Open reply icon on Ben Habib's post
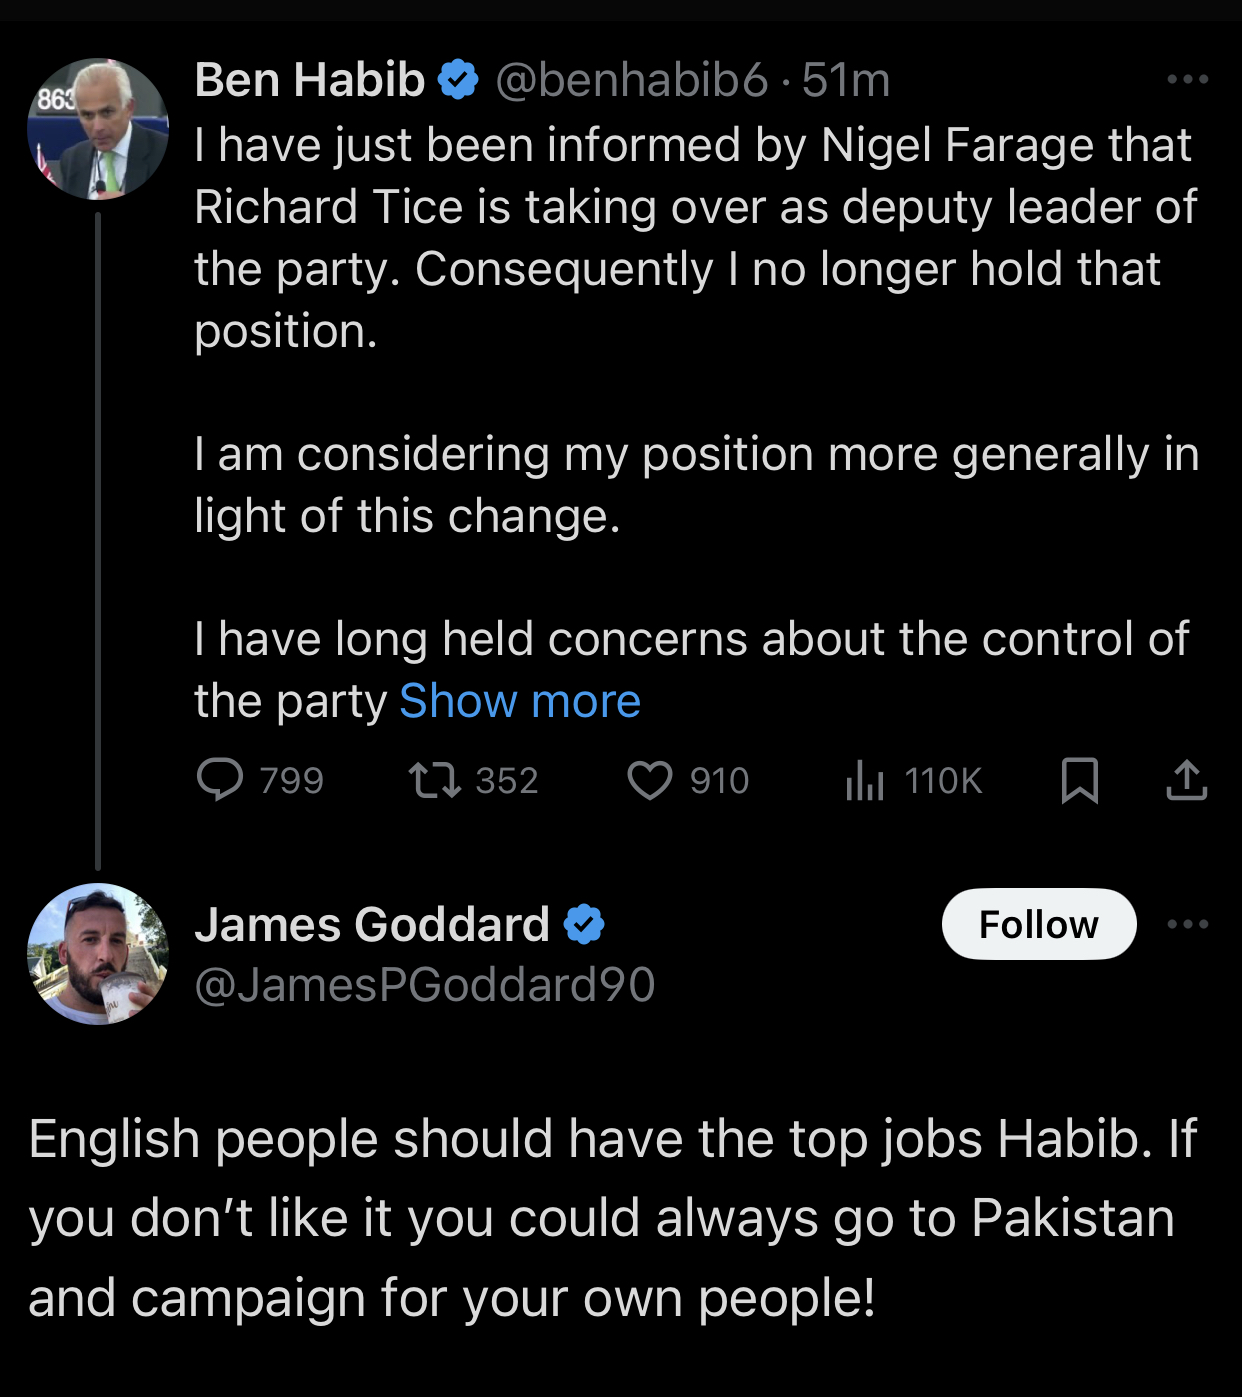 (220, 780)
